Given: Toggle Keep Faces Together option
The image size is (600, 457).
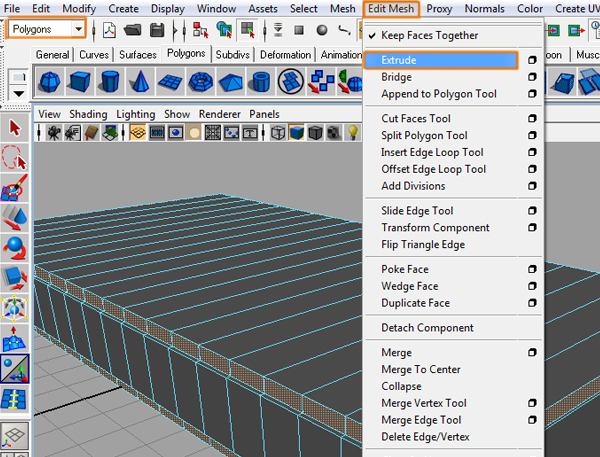Looking at the screenshot, I should [x=430, y=36].
